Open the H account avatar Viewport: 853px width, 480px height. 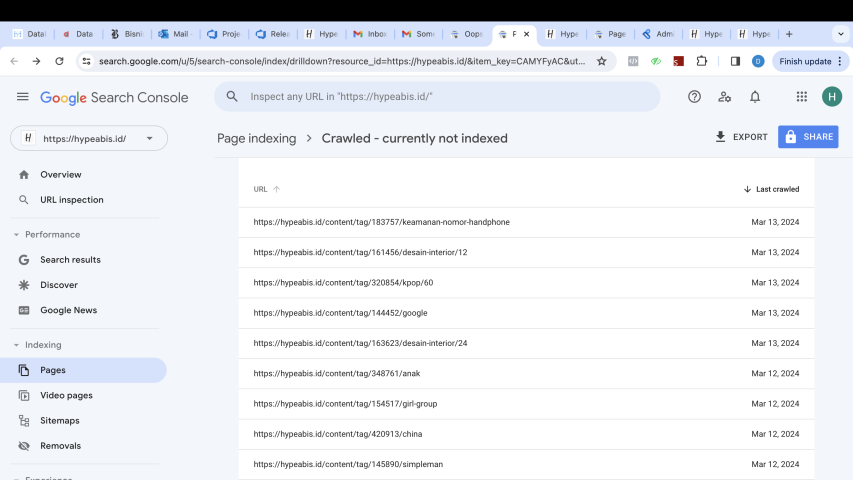832,97
